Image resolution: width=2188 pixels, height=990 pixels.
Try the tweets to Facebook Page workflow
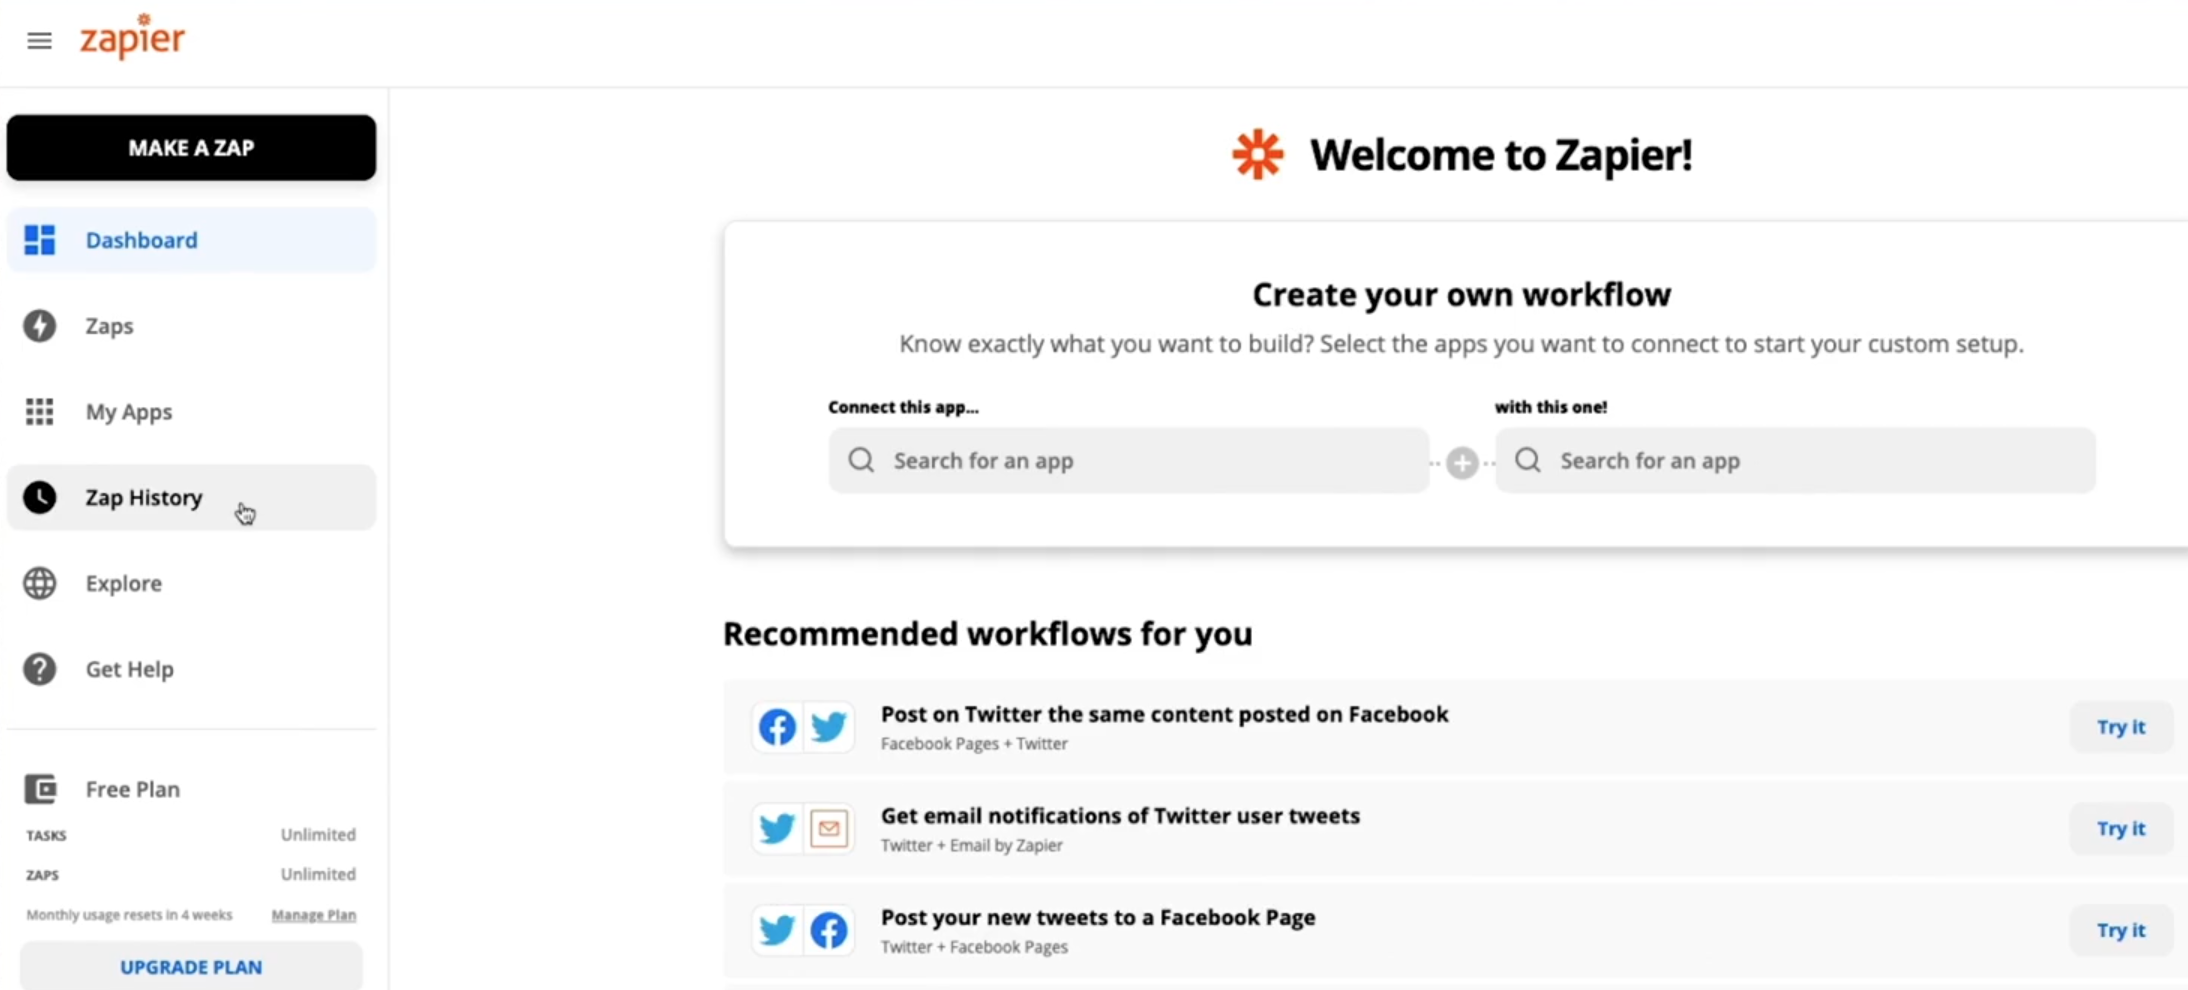point(2120,930)
